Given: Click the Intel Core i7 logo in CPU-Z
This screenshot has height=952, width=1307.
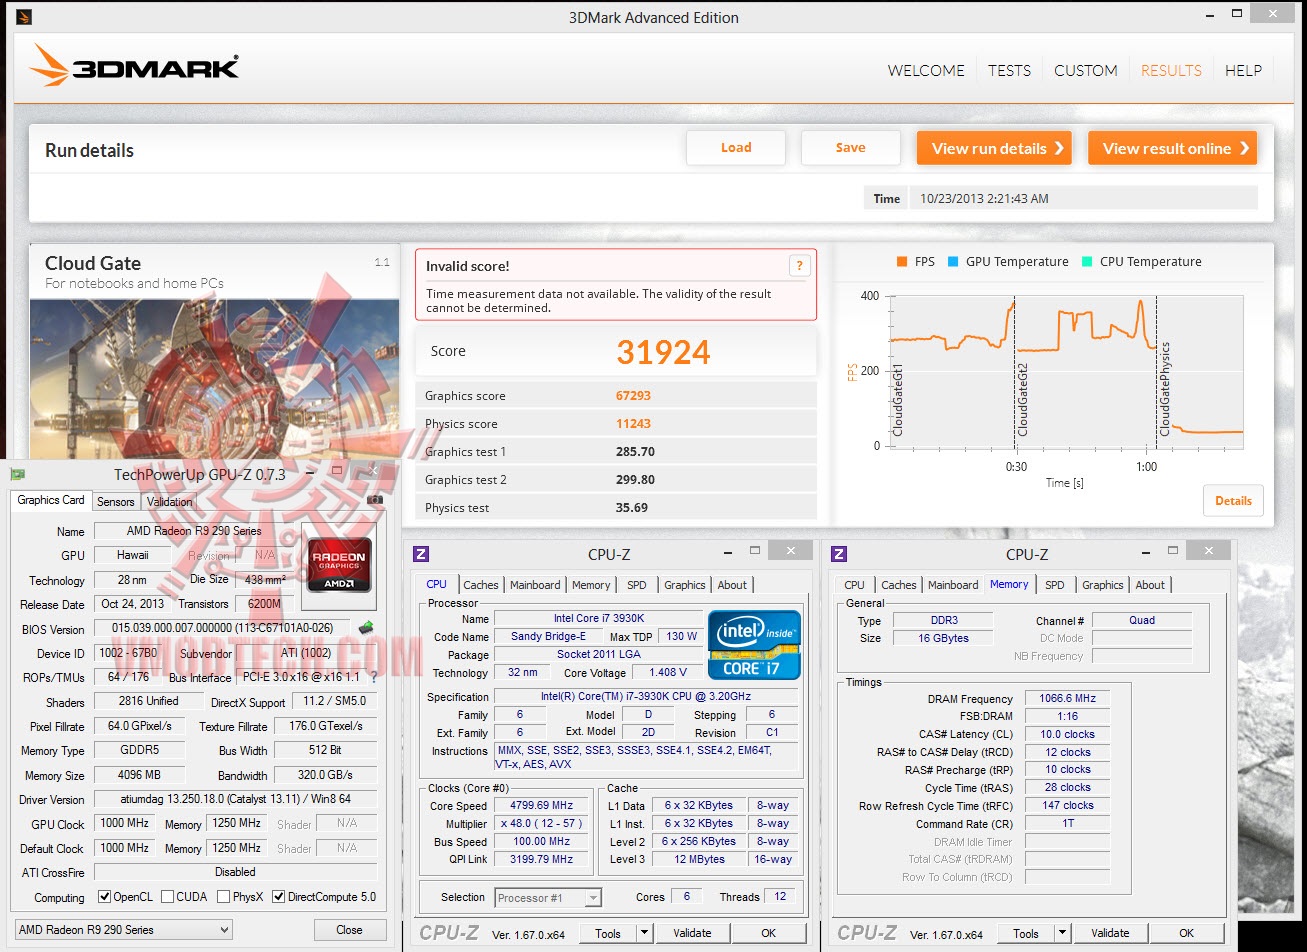Looking at the screenshot, I should (x=754, y=645).
